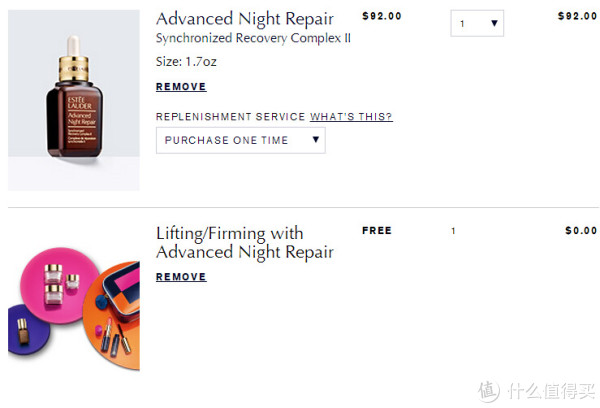This screenshot has width=600, height=408.
Task: Open the Purchase One Time dropdown
Action: [x=241, y=140]
